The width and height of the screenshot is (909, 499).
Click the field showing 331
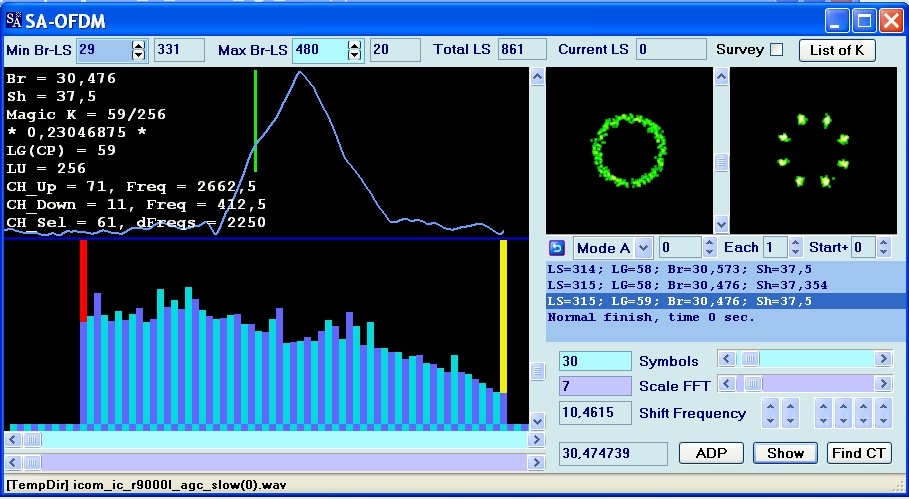coord(179,50)
